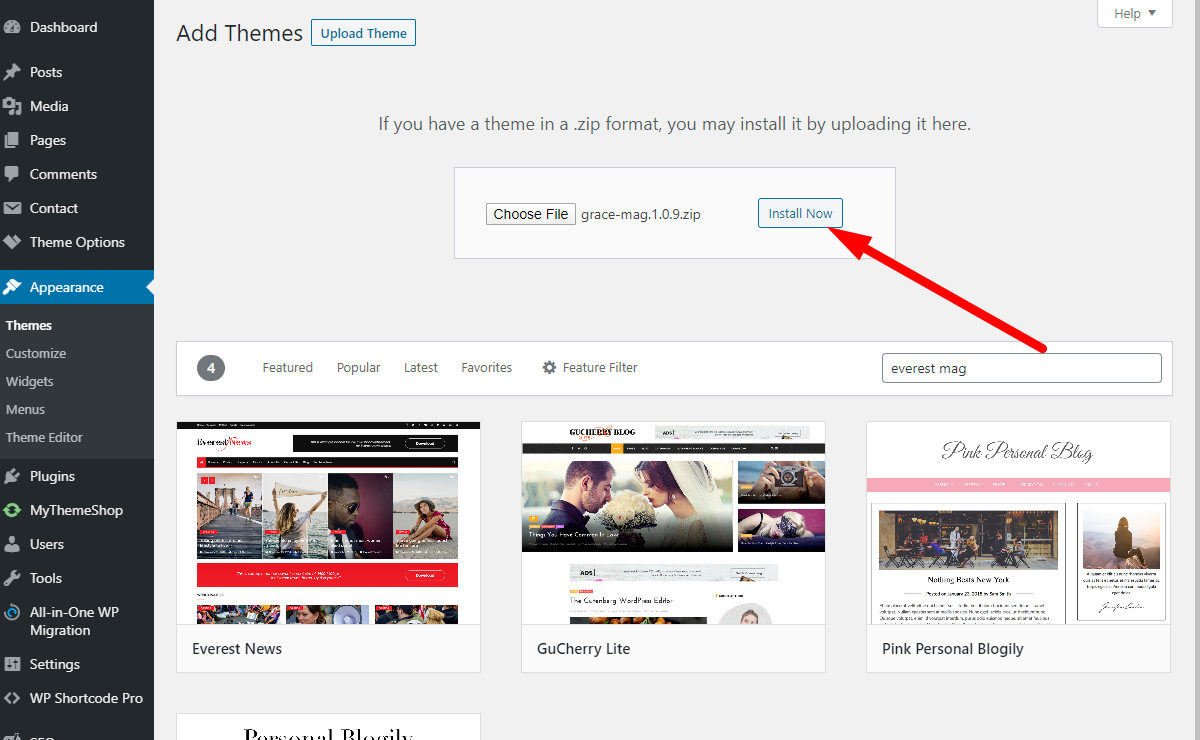Click the Theme Options diamond icon

pos(12,242)
